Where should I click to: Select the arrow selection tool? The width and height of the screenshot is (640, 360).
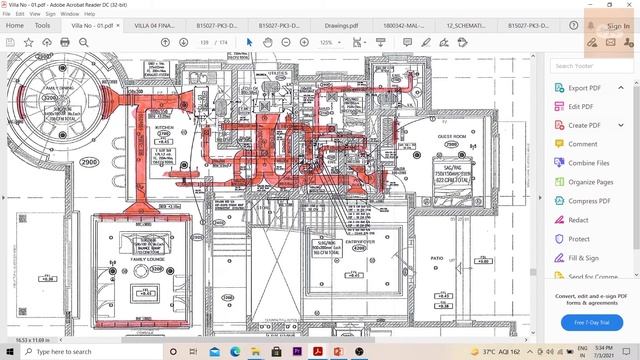pyautogui.click(x=249, y=42)
